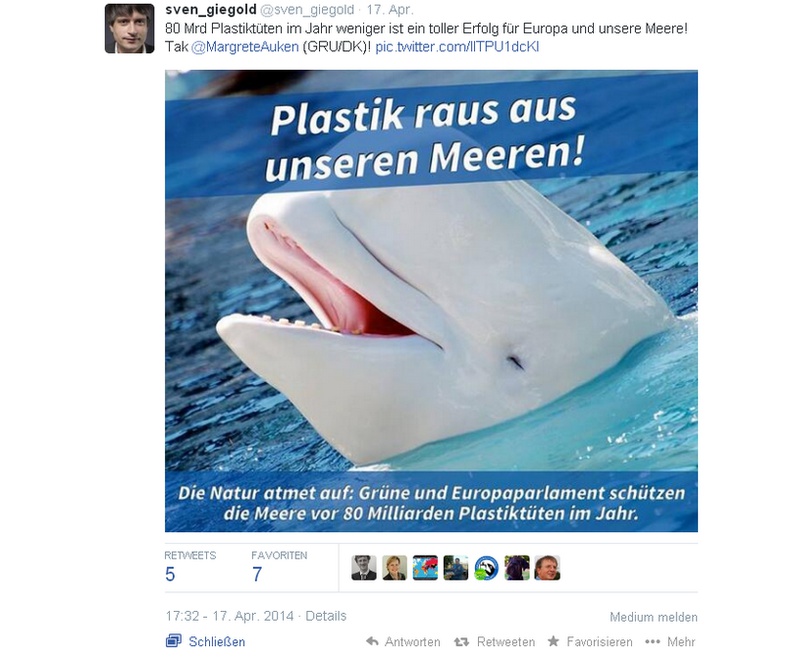Click the sven_giegold display name

pyautogui.click(x=211, y=10)
